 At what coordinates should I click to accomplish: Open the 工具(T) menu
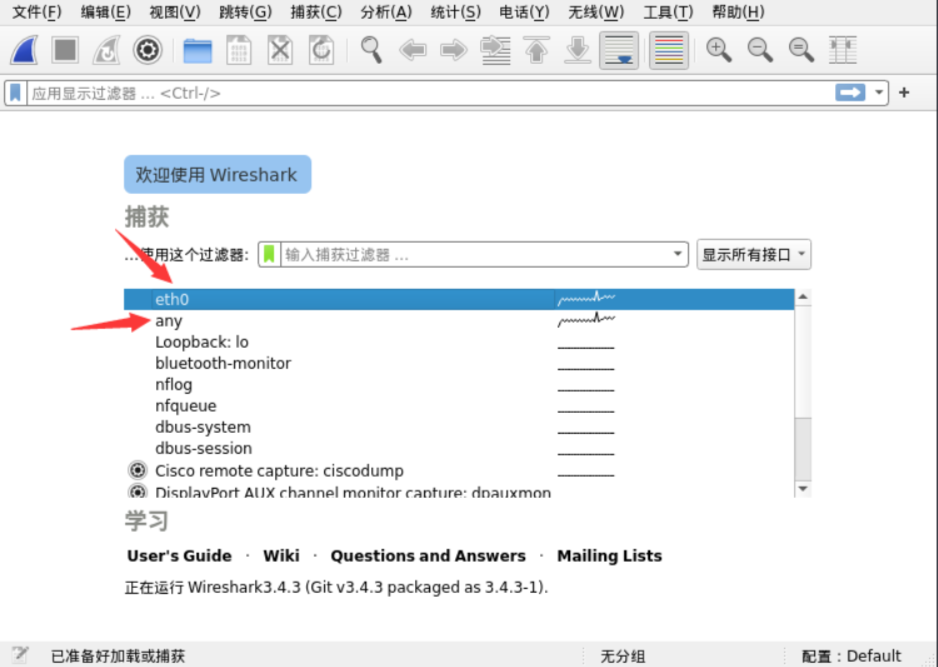(x=668, y=12)
